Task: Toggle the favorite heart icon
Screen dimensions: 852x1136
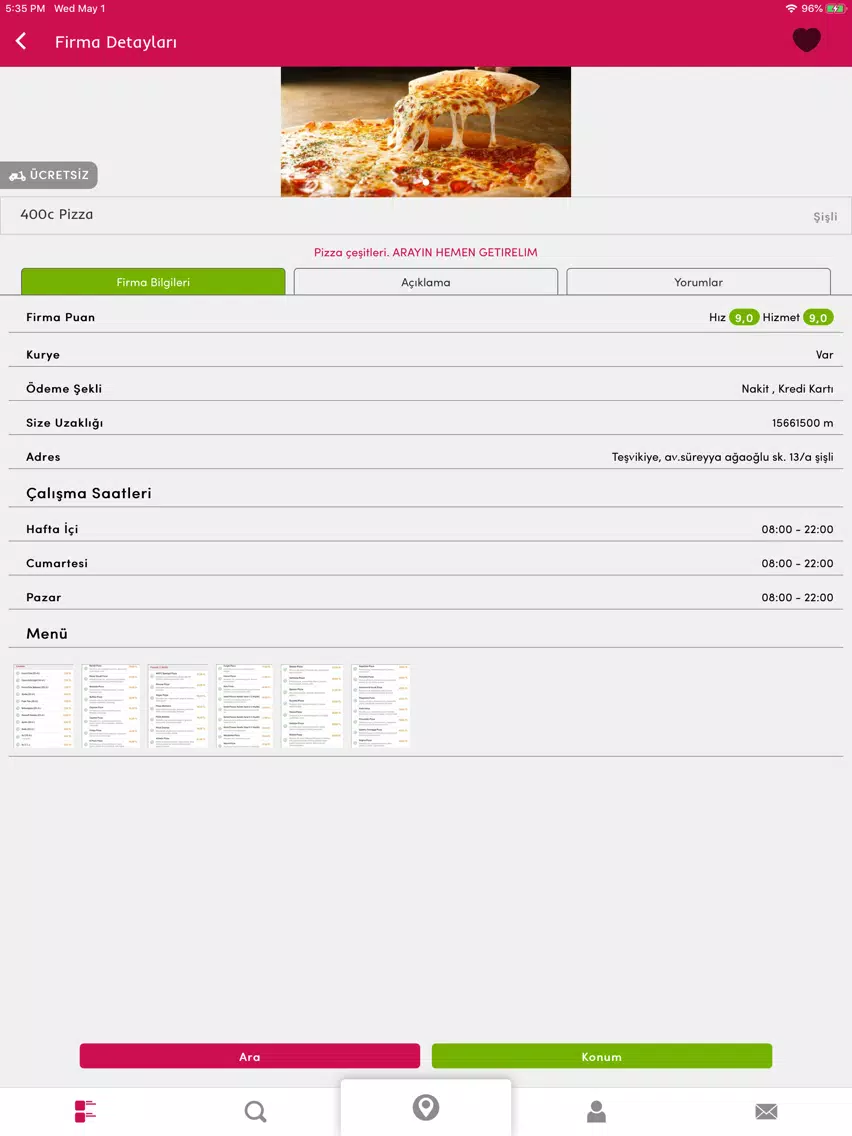Action: tap(806, 40)
